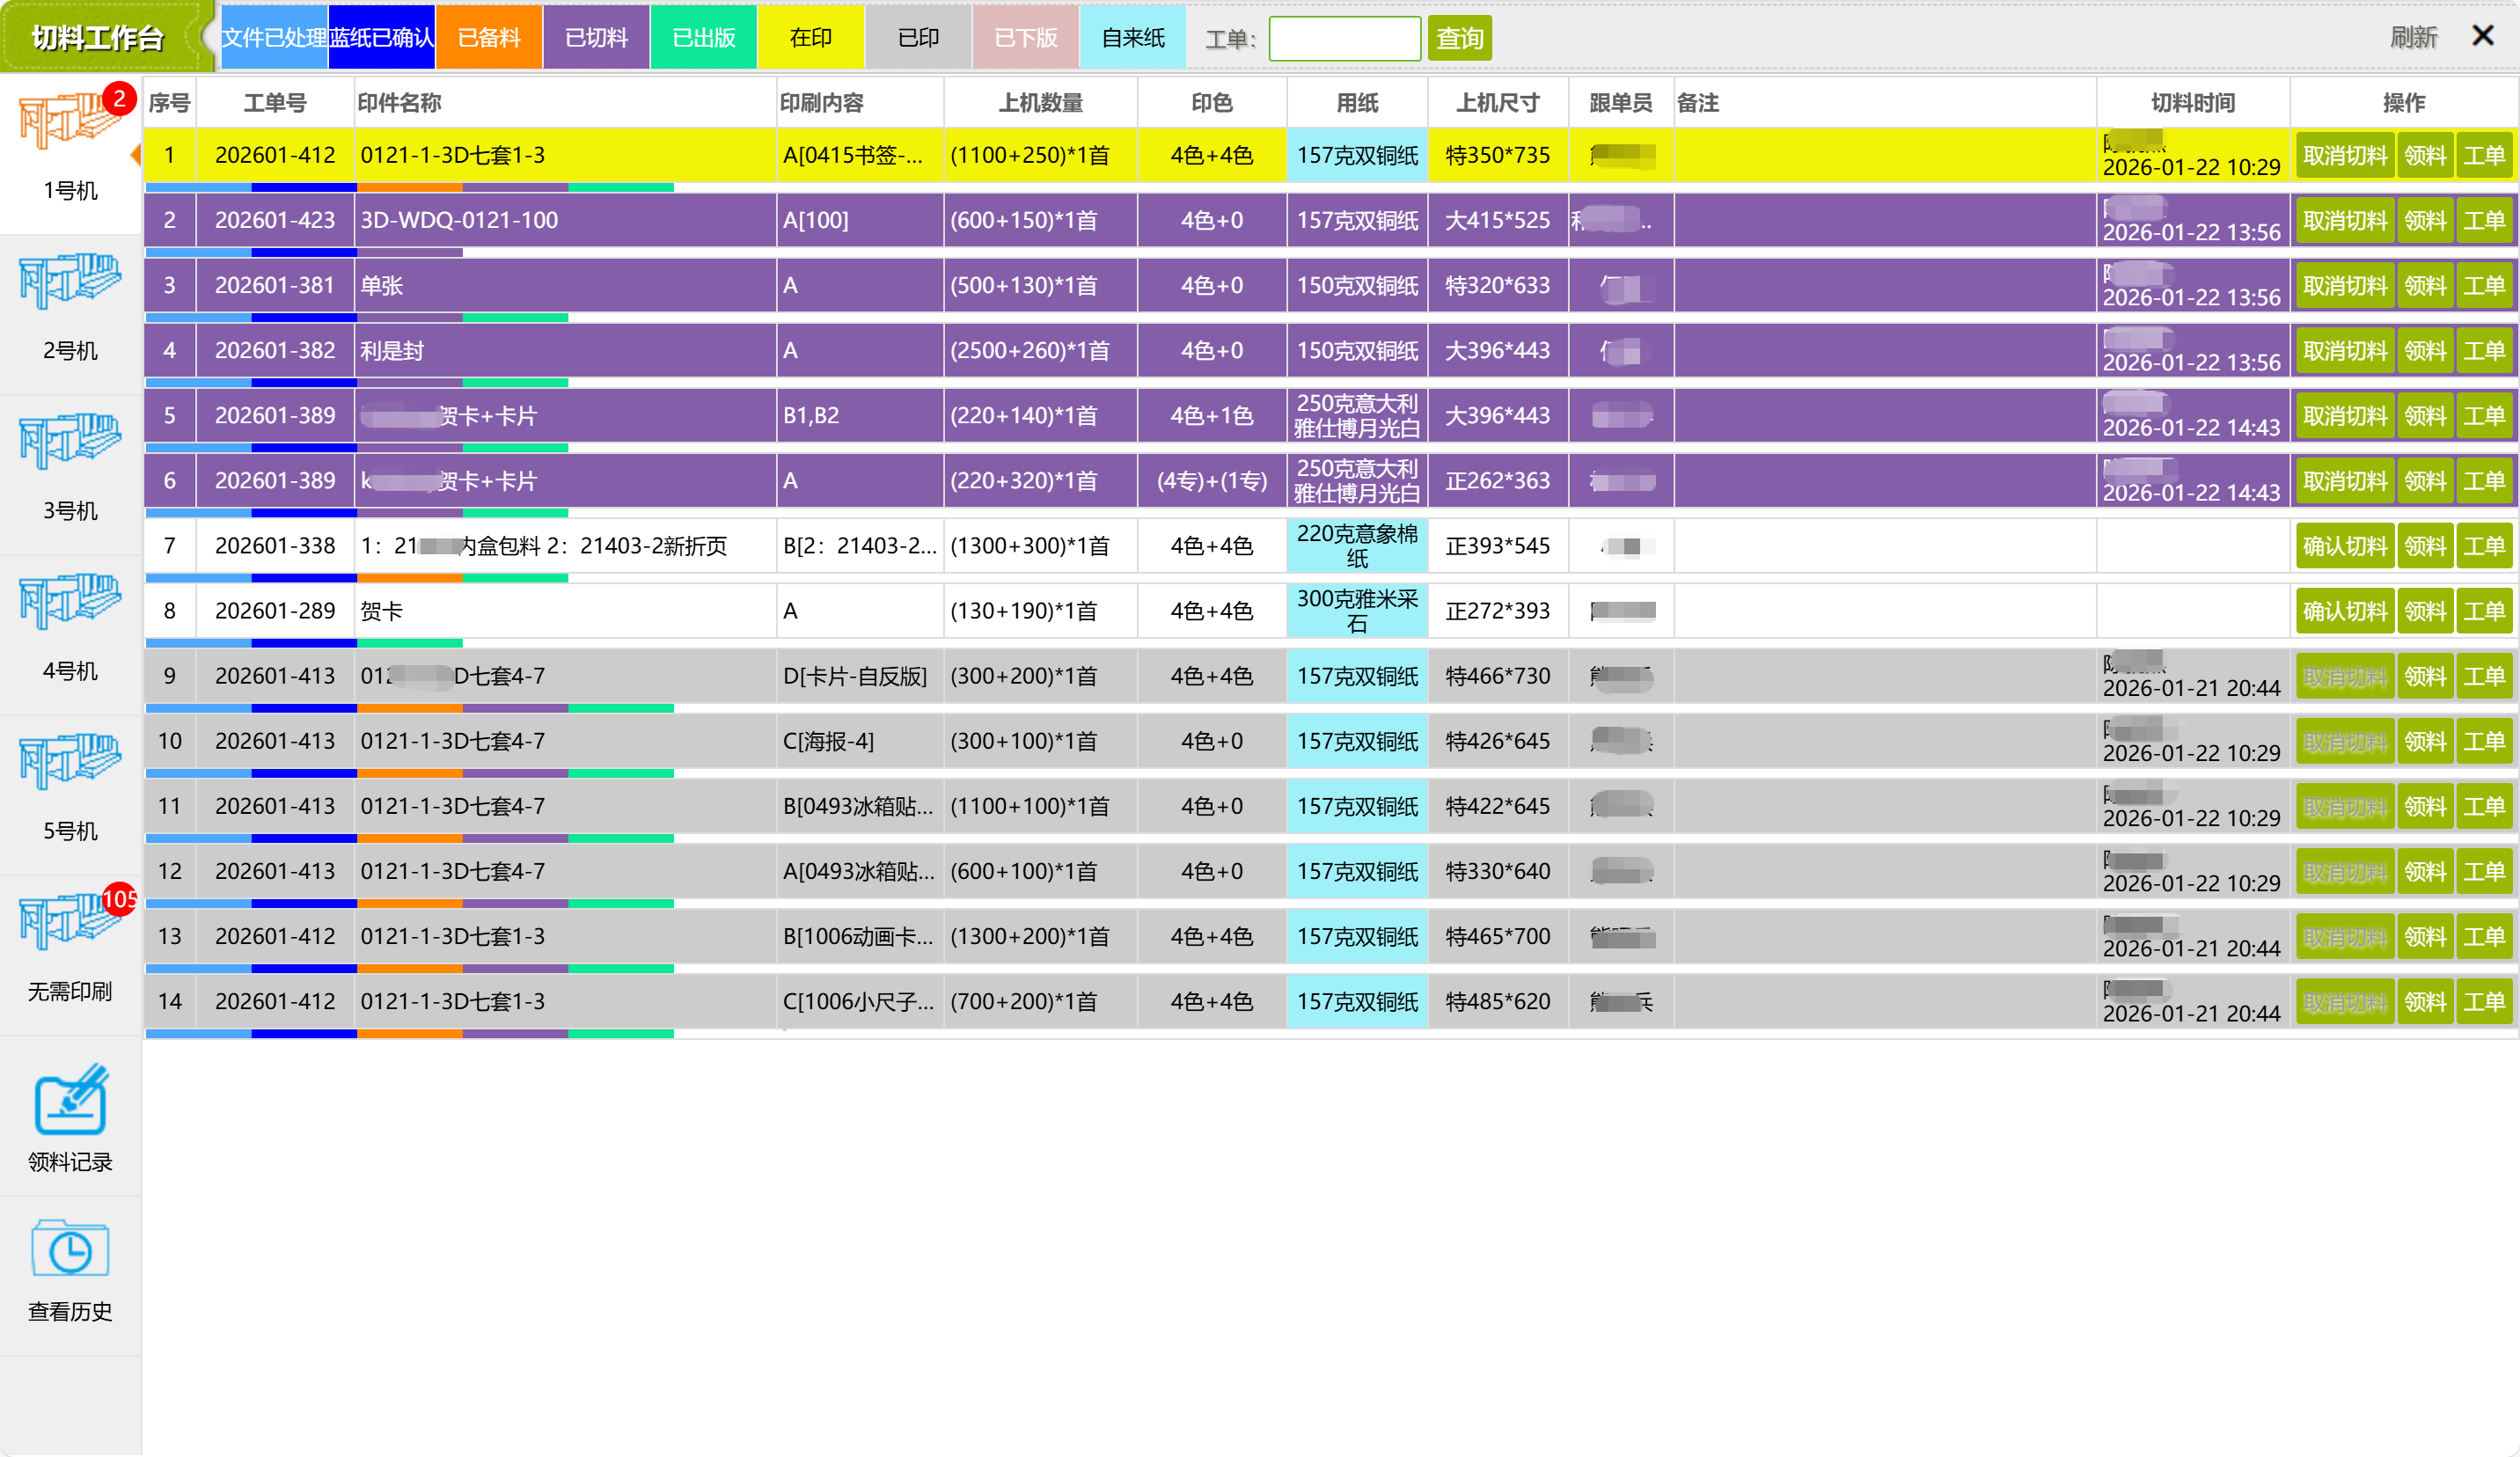Switch to 2号机 machine icon
Viewport: 2520px width, 1457px height.
coord(70,284)
